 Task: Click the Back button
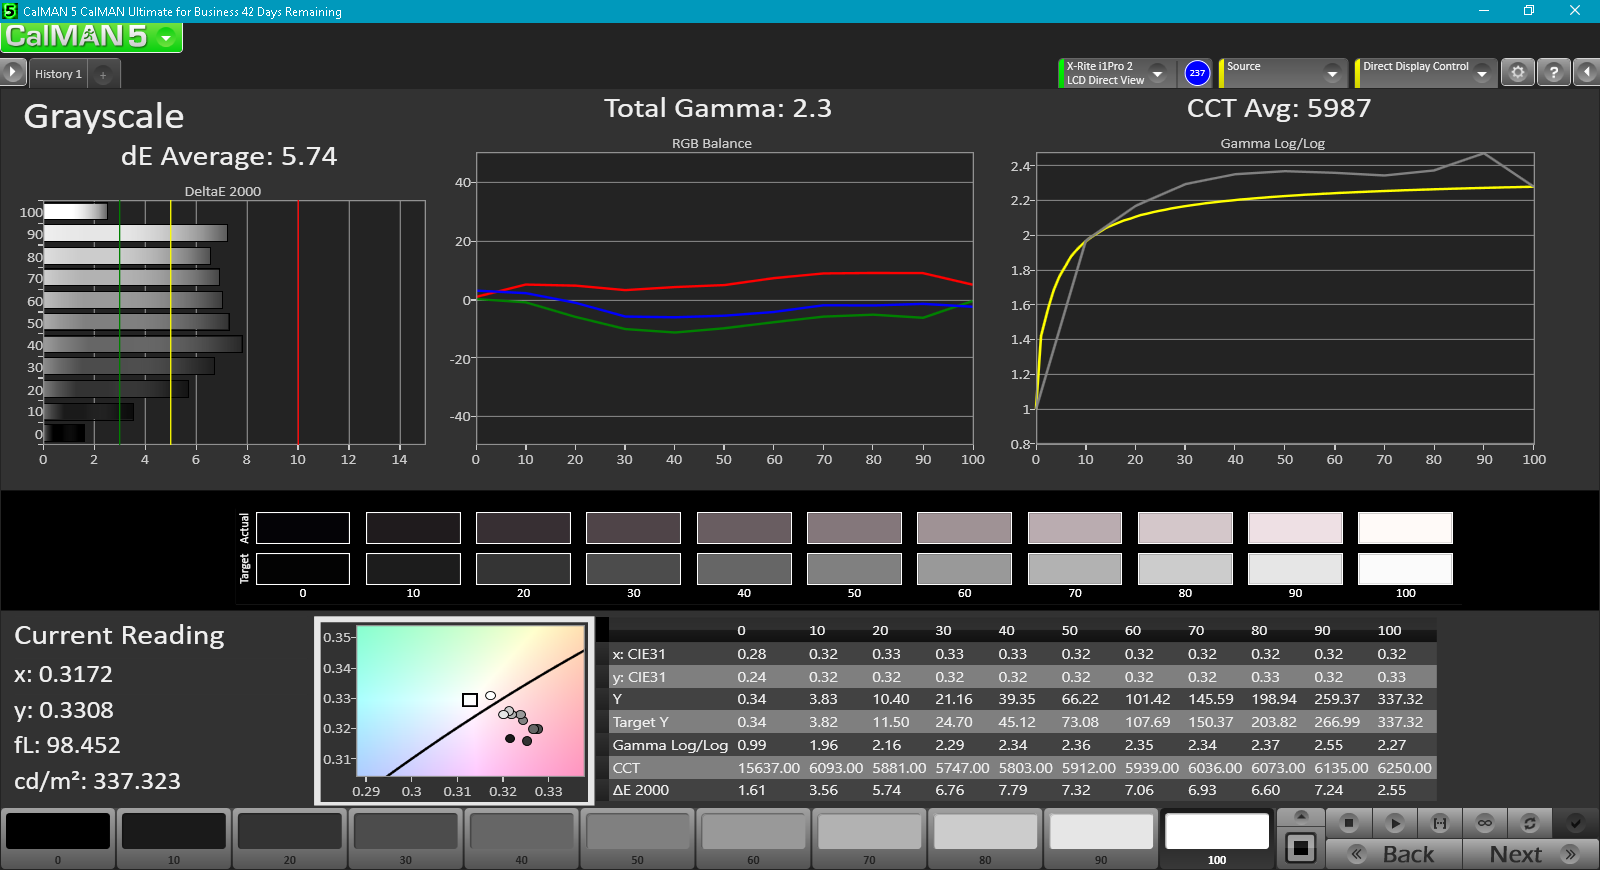coord(1394,854)
